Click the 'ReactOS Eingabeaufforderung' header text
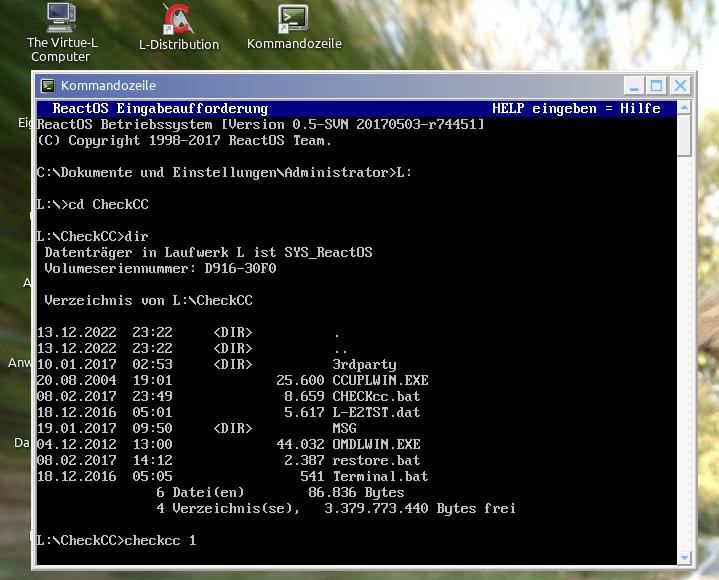The width and height of the screenshot is (719, 580). pos(160,109)
